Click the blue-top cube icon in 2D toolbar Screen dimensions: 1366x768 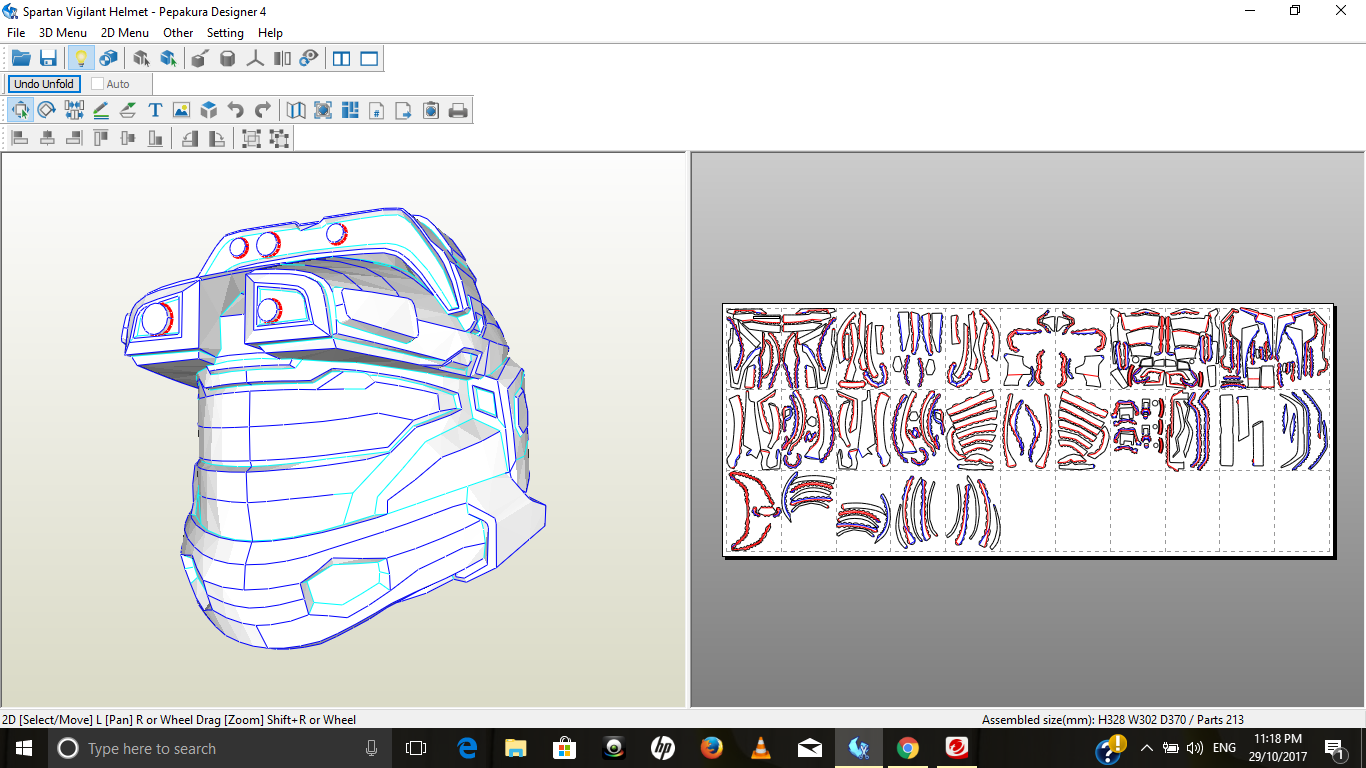tap(208, 110)
